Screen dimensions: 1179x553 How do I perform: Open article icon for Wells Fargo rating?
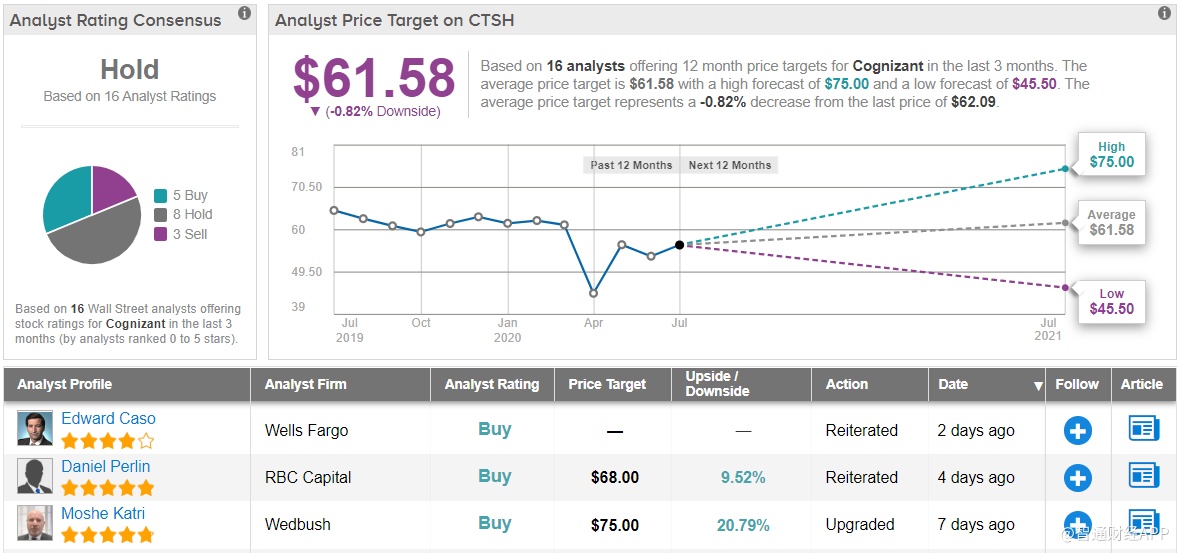click(x=1143, y=429)
